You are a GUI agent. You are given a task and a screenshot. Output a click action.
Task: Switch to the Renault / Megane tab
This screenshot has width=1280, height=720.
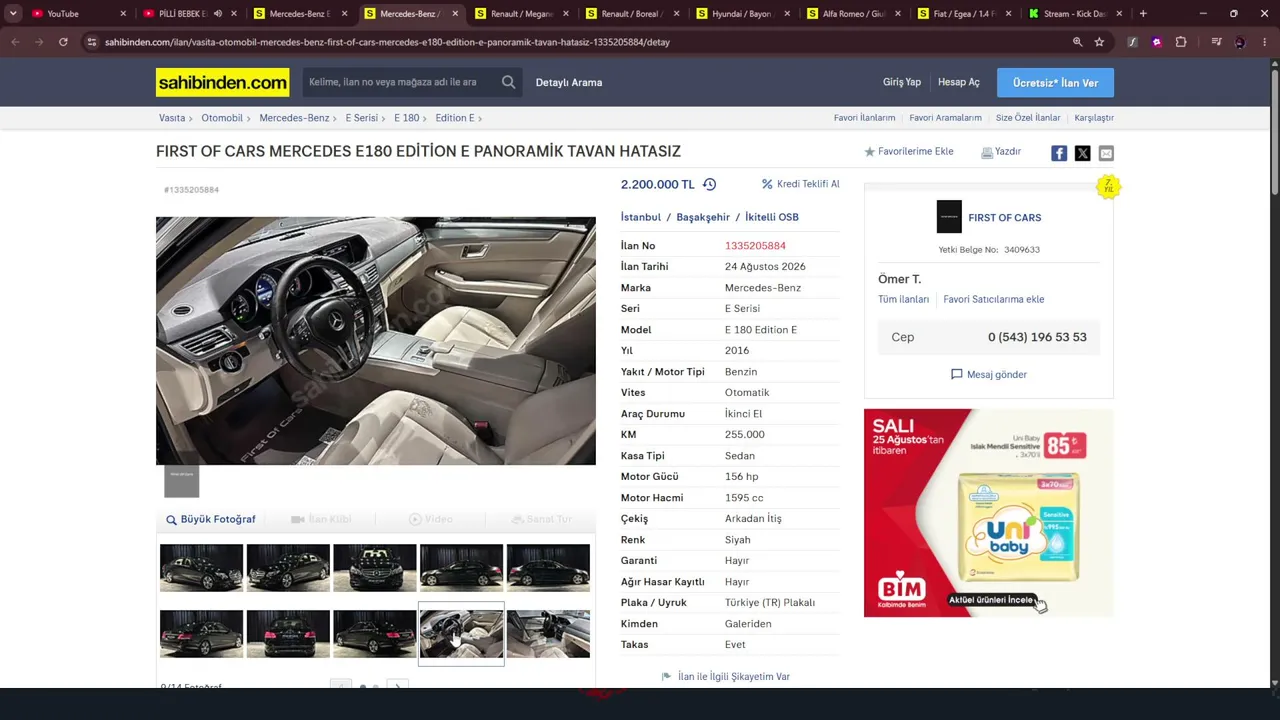521,14
